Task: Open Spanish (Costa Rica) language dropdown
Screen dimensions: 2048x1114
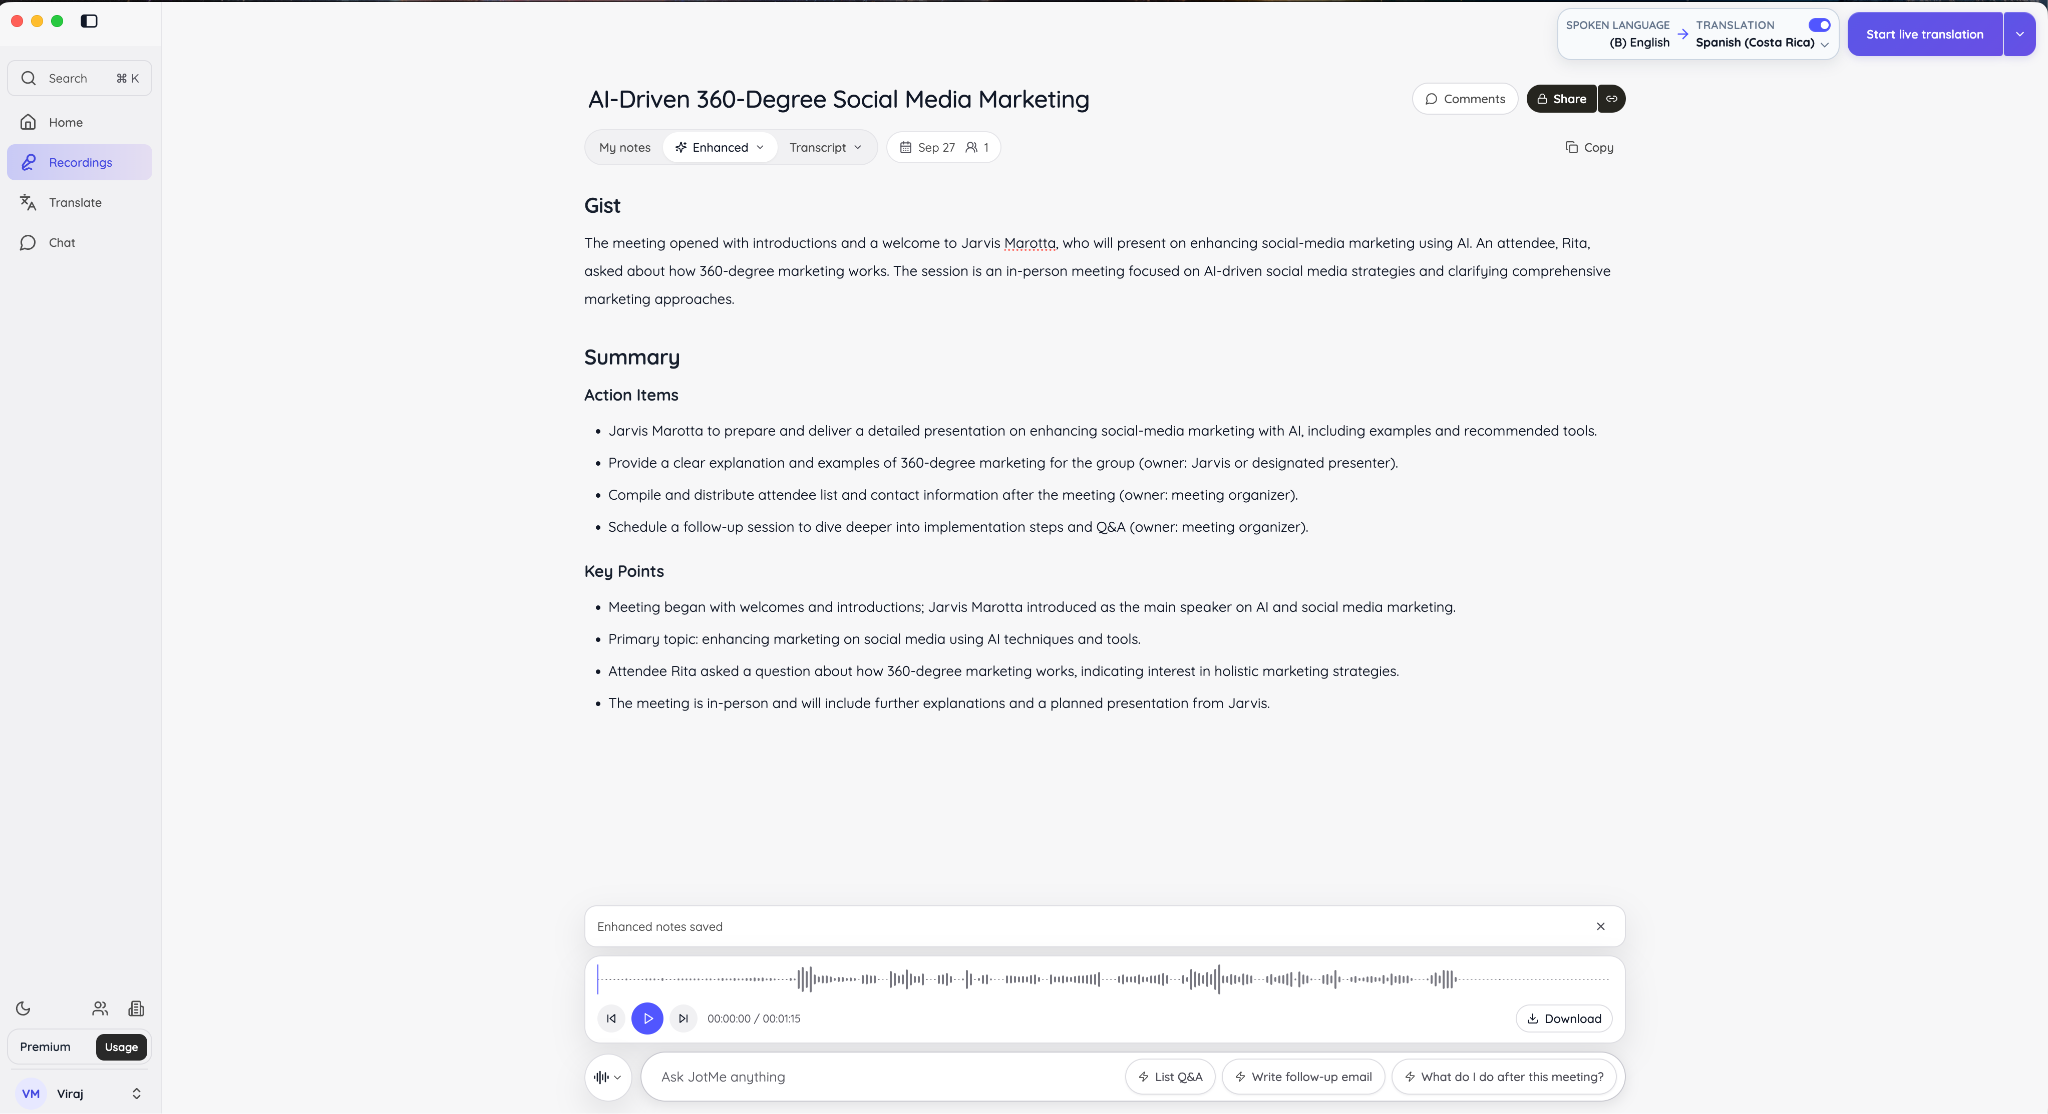Action: click(1762, 42)
